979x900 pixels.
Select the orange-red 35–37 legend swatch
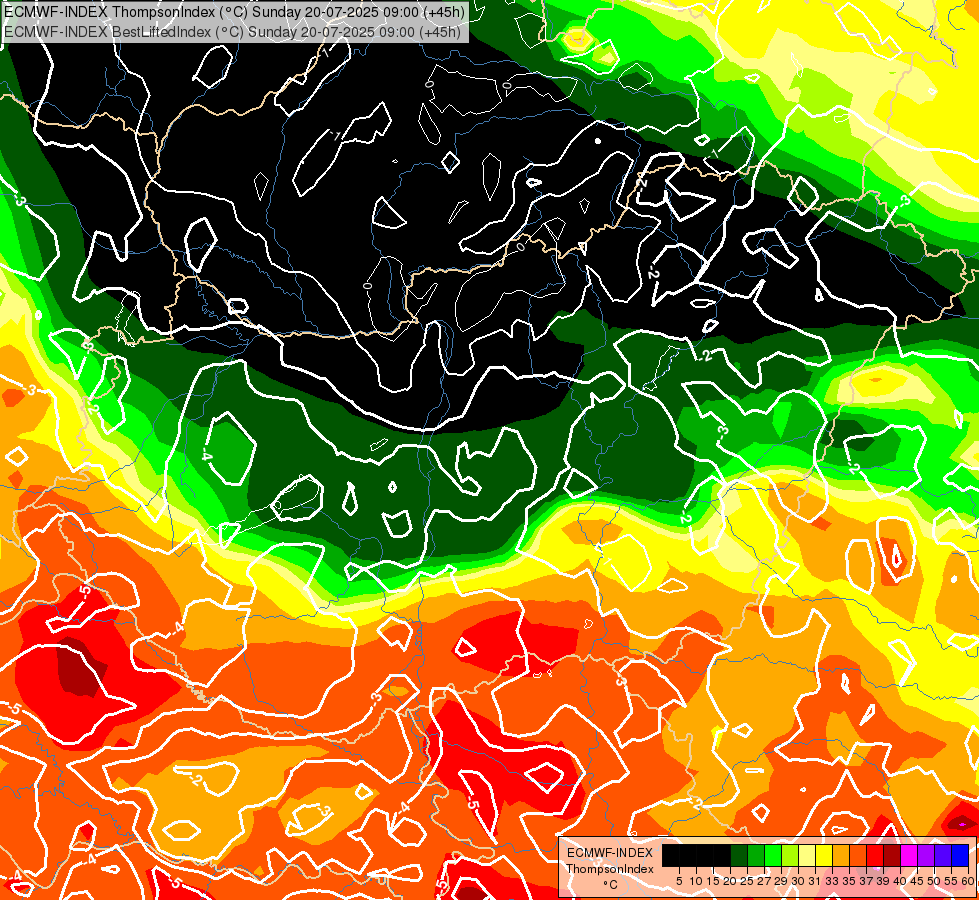(x=858, y=856)
